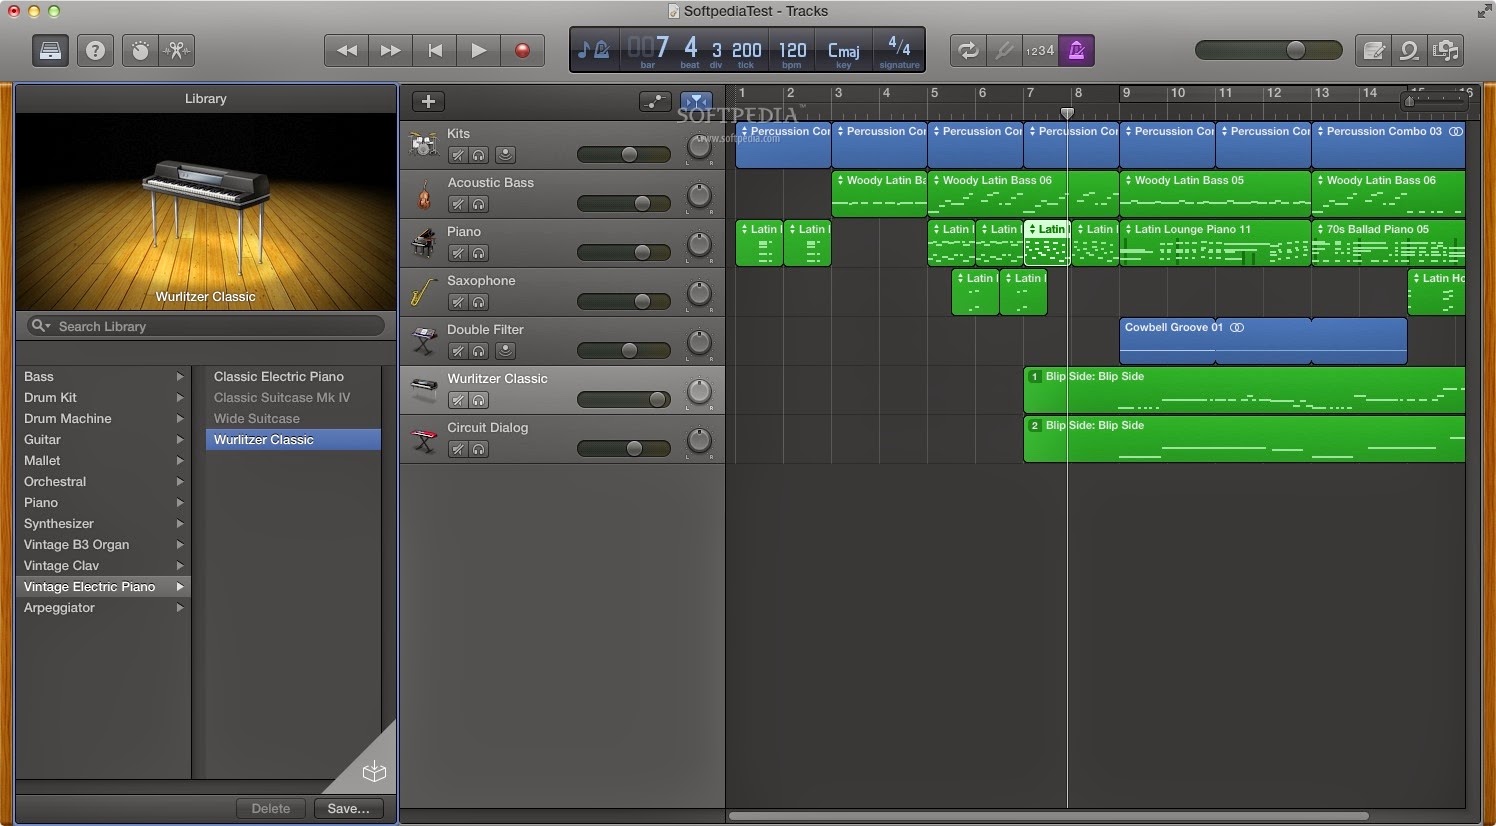Rewind the playhead
This screenshot has height=826, width=1496.
click(347, 50)
